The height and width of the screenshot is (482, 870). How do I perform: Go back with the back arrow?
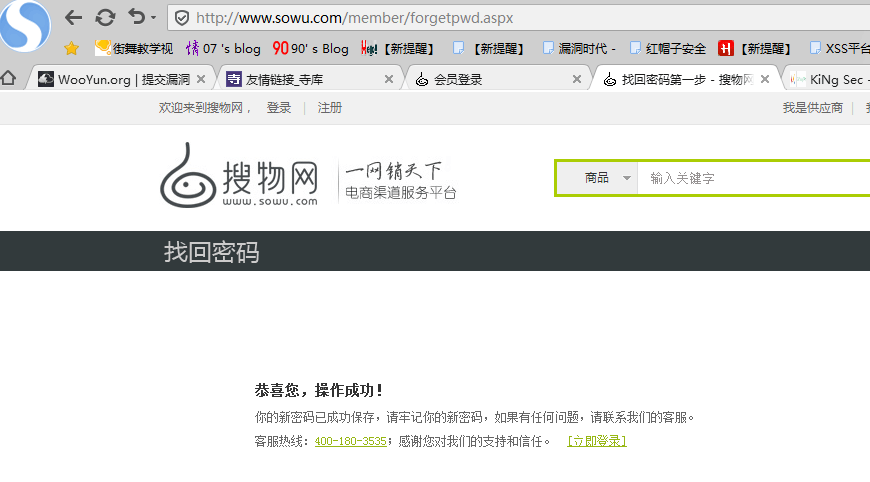[x=73, y=18]
